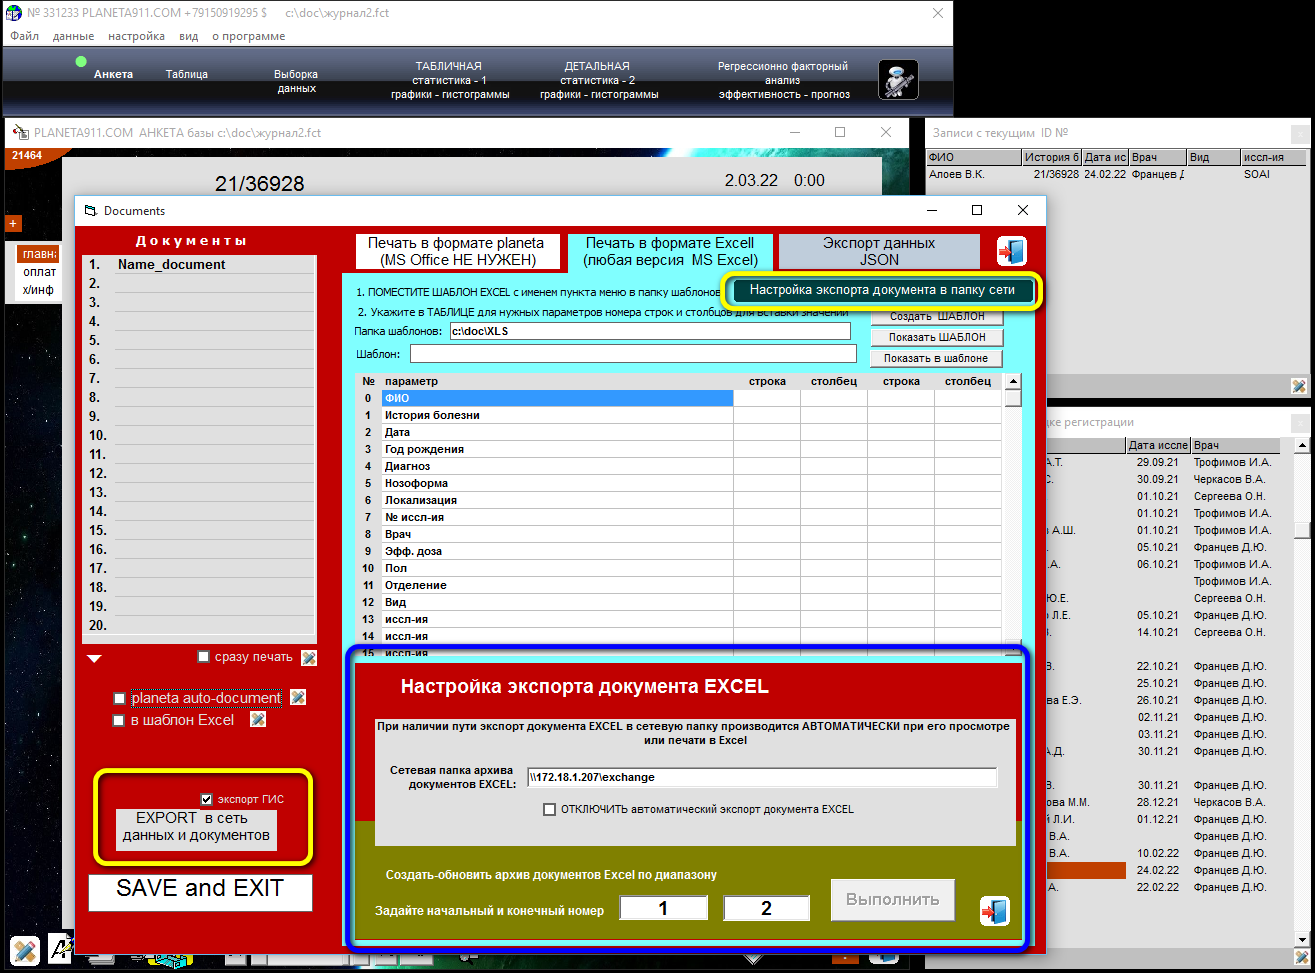Viewport: 1315px width, 973px height.
Task: Click the orange plus expander on the left edge
Action: tap(14, 223)
